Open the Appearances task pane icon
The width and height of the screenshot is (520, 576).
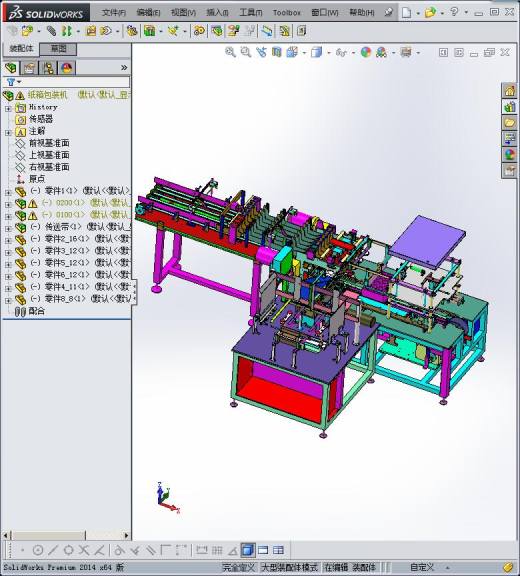click(x=509, y=155)
